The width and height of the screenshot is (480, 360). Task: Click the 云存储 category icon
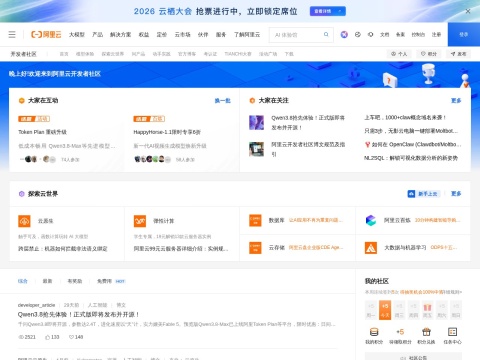click(255, 248)
